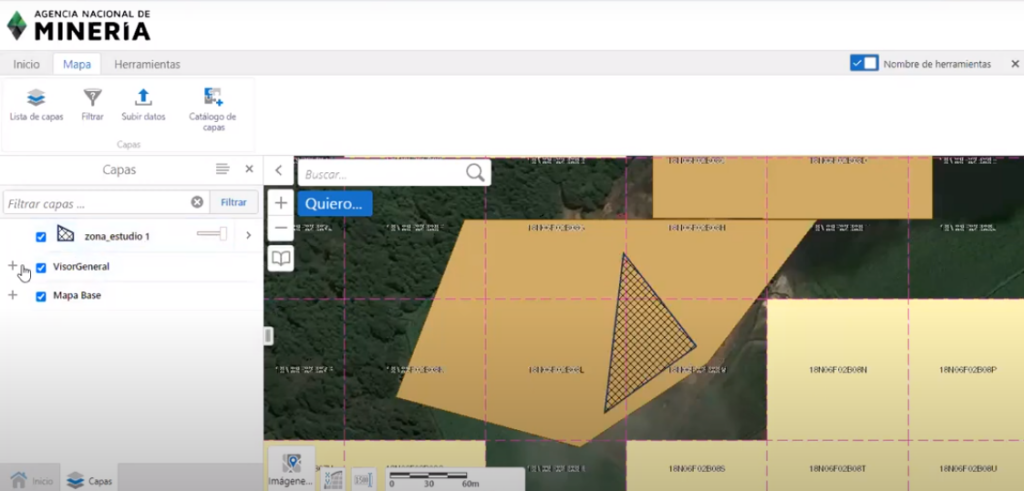This screenshot has height=491, width=1024.
Task: Switch to the Inicio ribbon tab
Action: 27,65
